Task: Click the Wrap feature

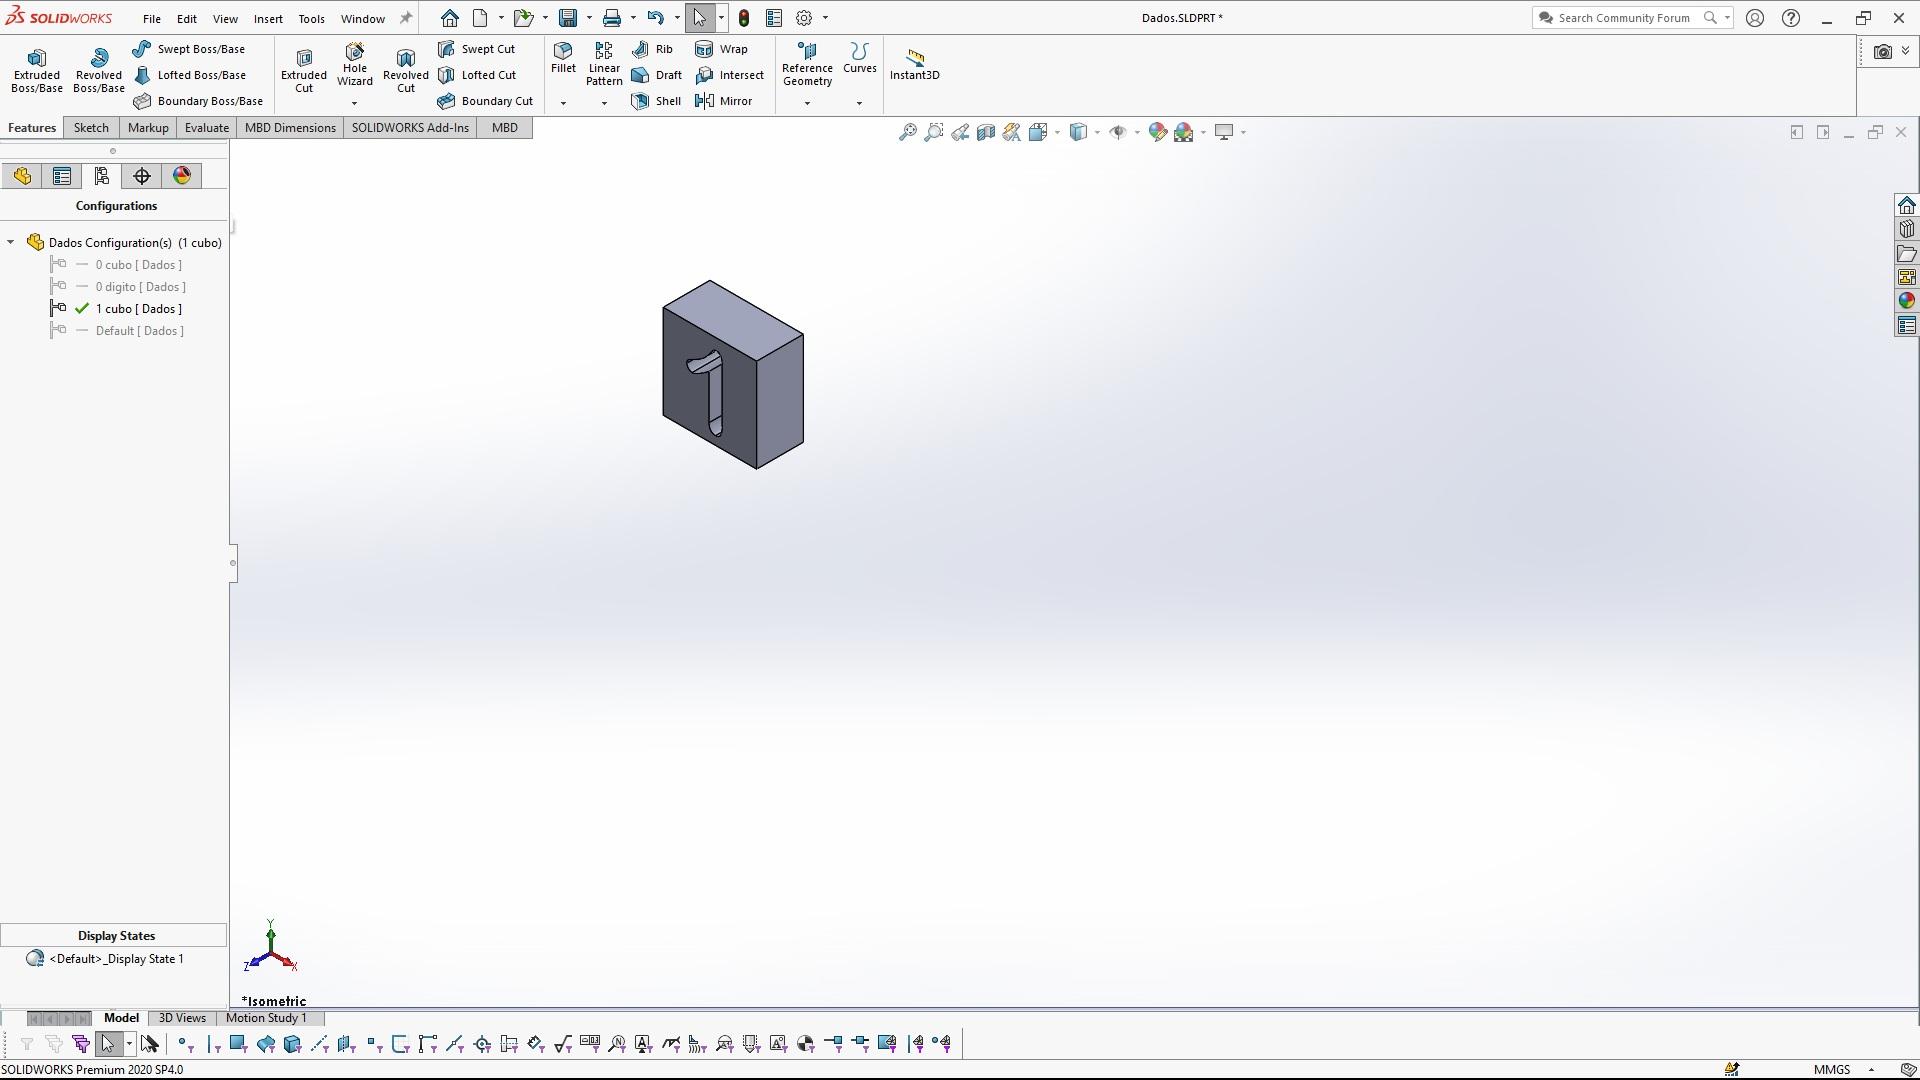Action: click(x=721, y=49)
